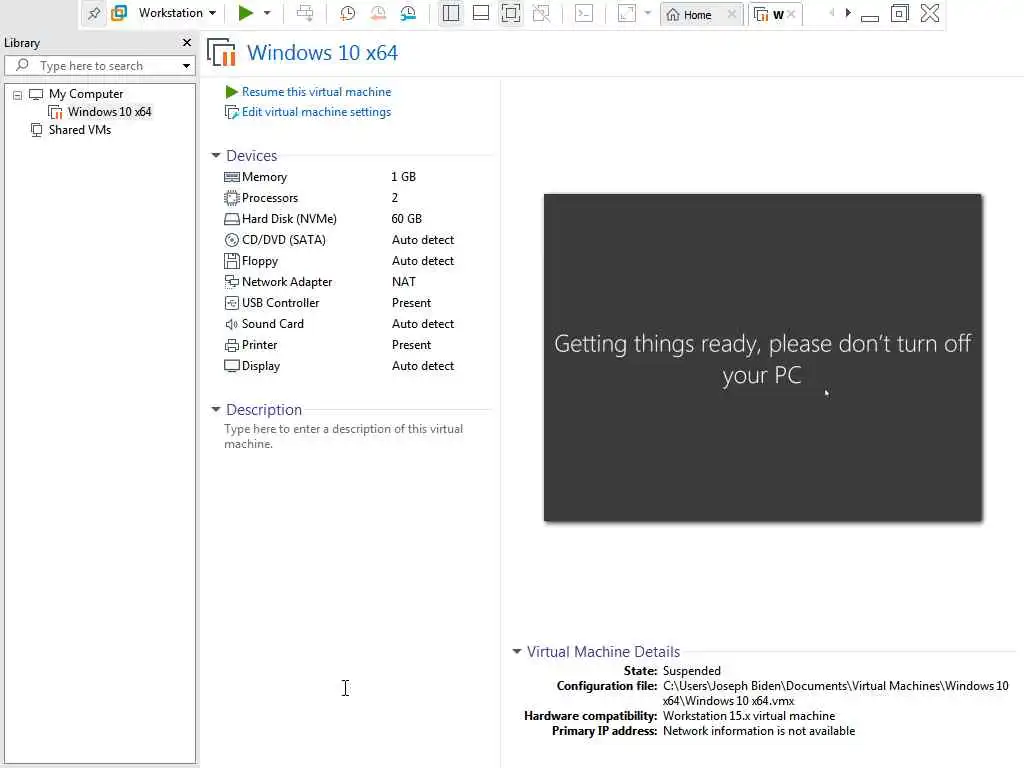
Task: Click the VMware Workstation logo icon
Action: 119,13
